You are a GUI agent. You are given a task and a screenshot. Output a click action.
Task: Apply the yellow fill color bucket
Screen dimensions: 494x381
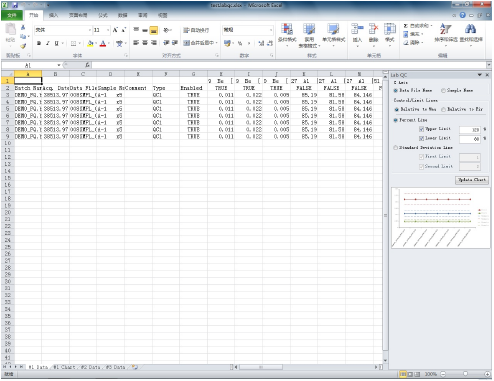point(90,43)
